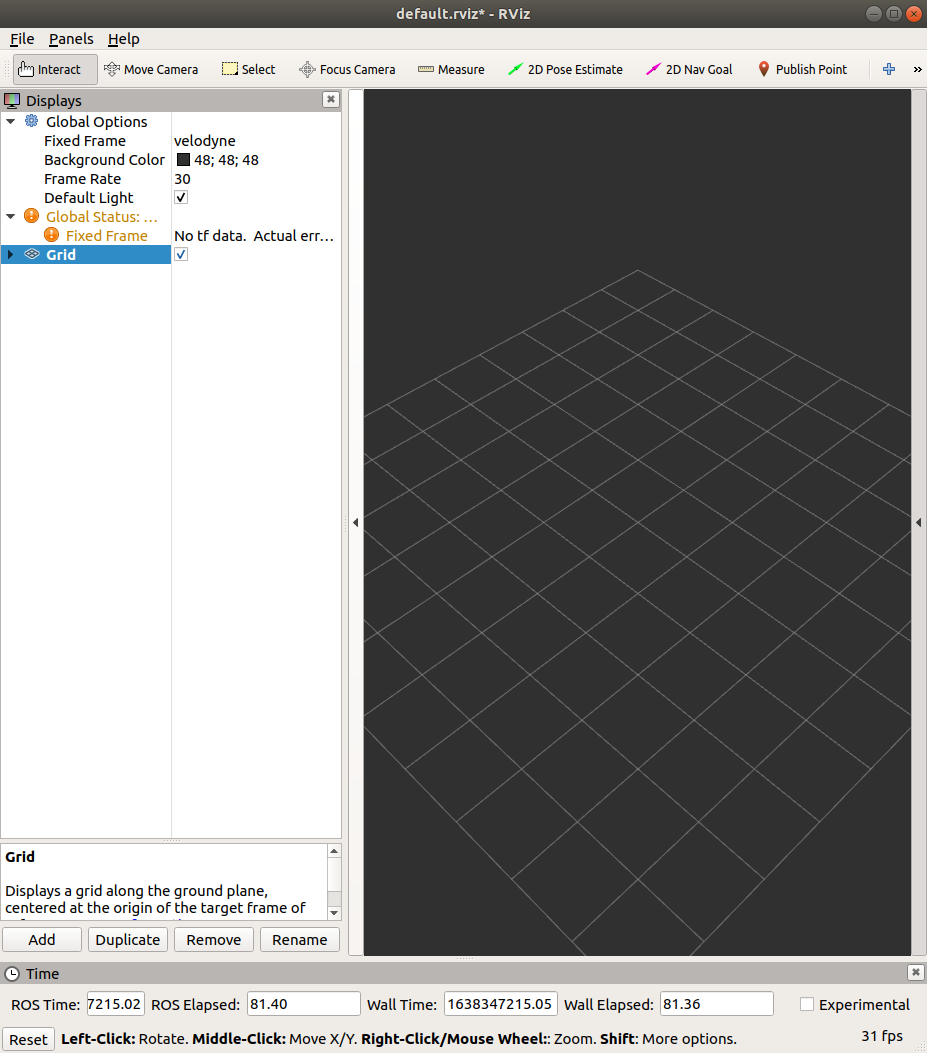Close the Displays panel
This screenshot has width=927, height=1053.
(330, 99)
